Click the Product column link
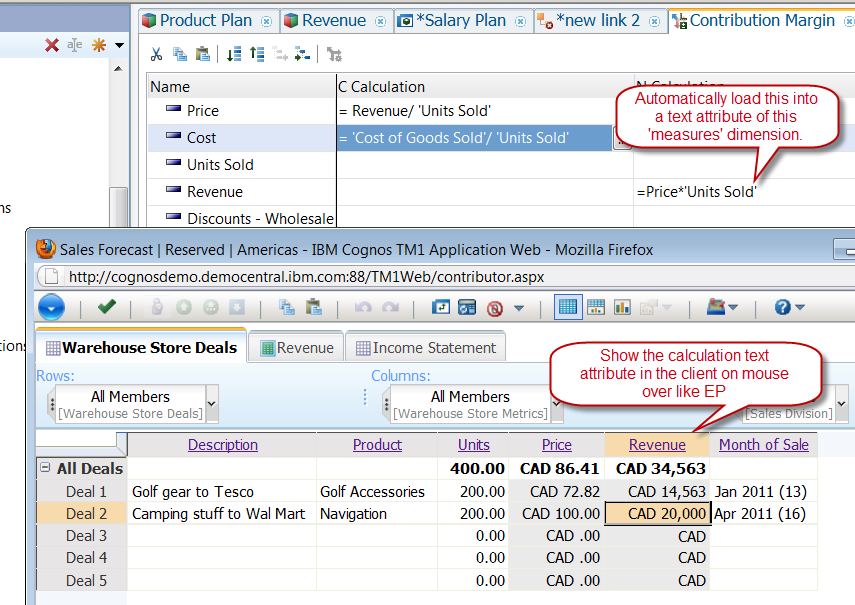855x605 pixels. coord(377,445)
